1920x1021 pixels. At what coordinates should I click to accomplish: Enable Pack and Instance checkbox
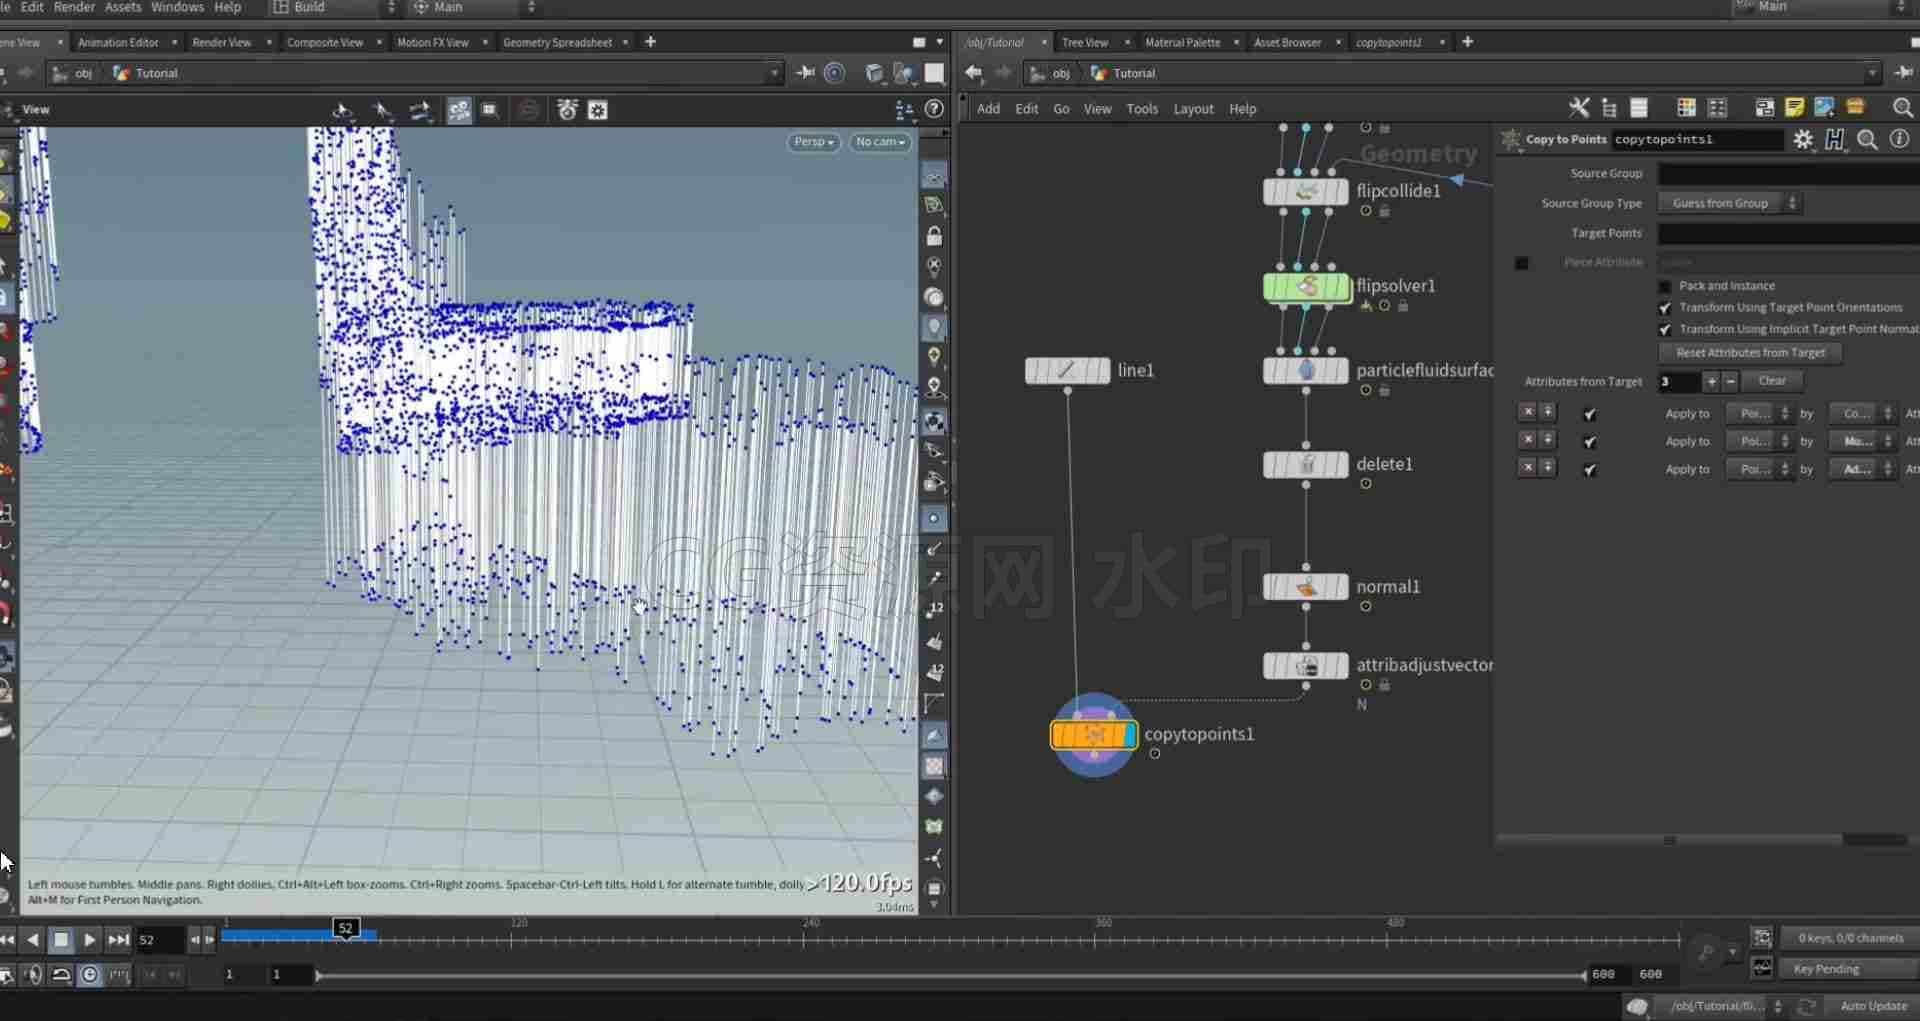click(1665, 286)
